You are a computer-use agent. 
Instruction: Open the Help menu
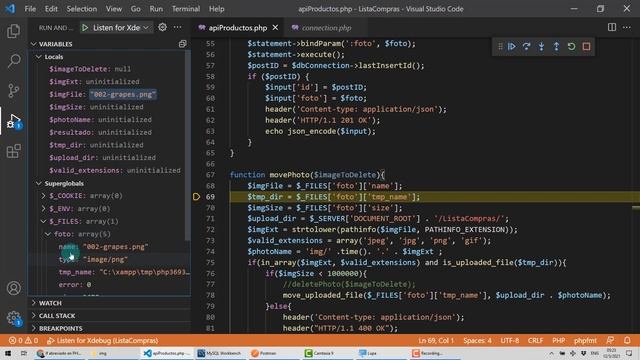(x=216, y=9)
